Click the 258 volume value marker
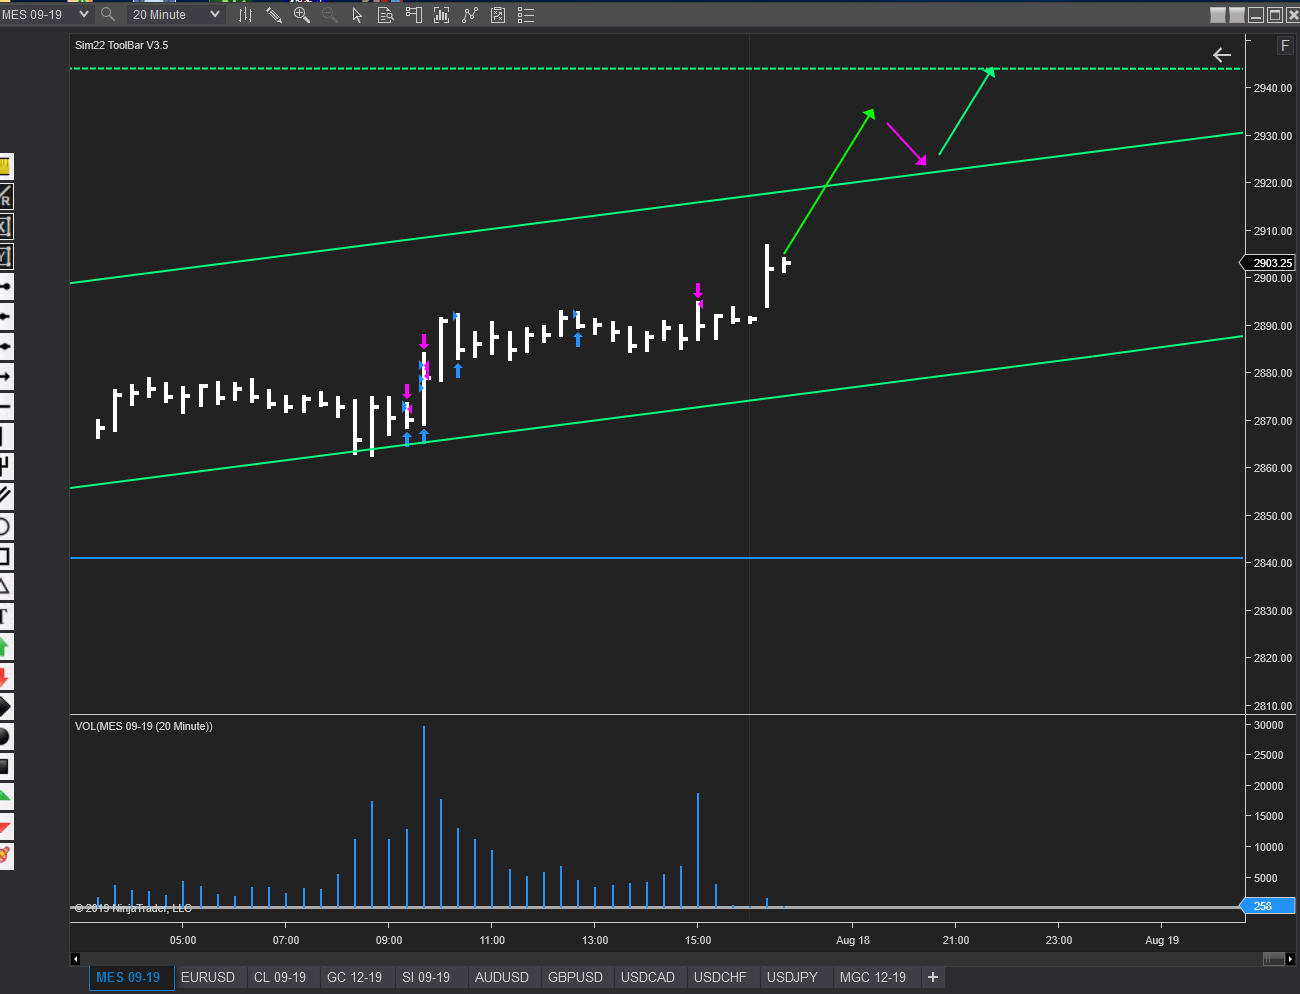This screenshot has width=1300, height=994. click(x=1268, y=906)
